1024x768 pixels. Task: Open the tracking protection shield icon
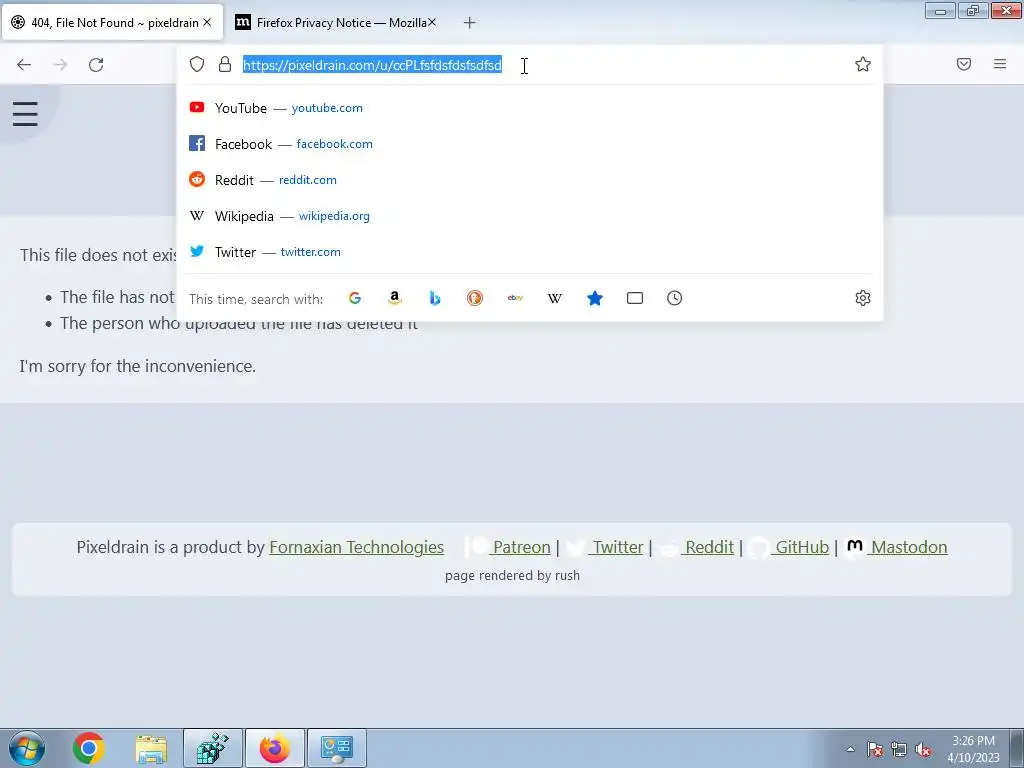coord(197,64)
